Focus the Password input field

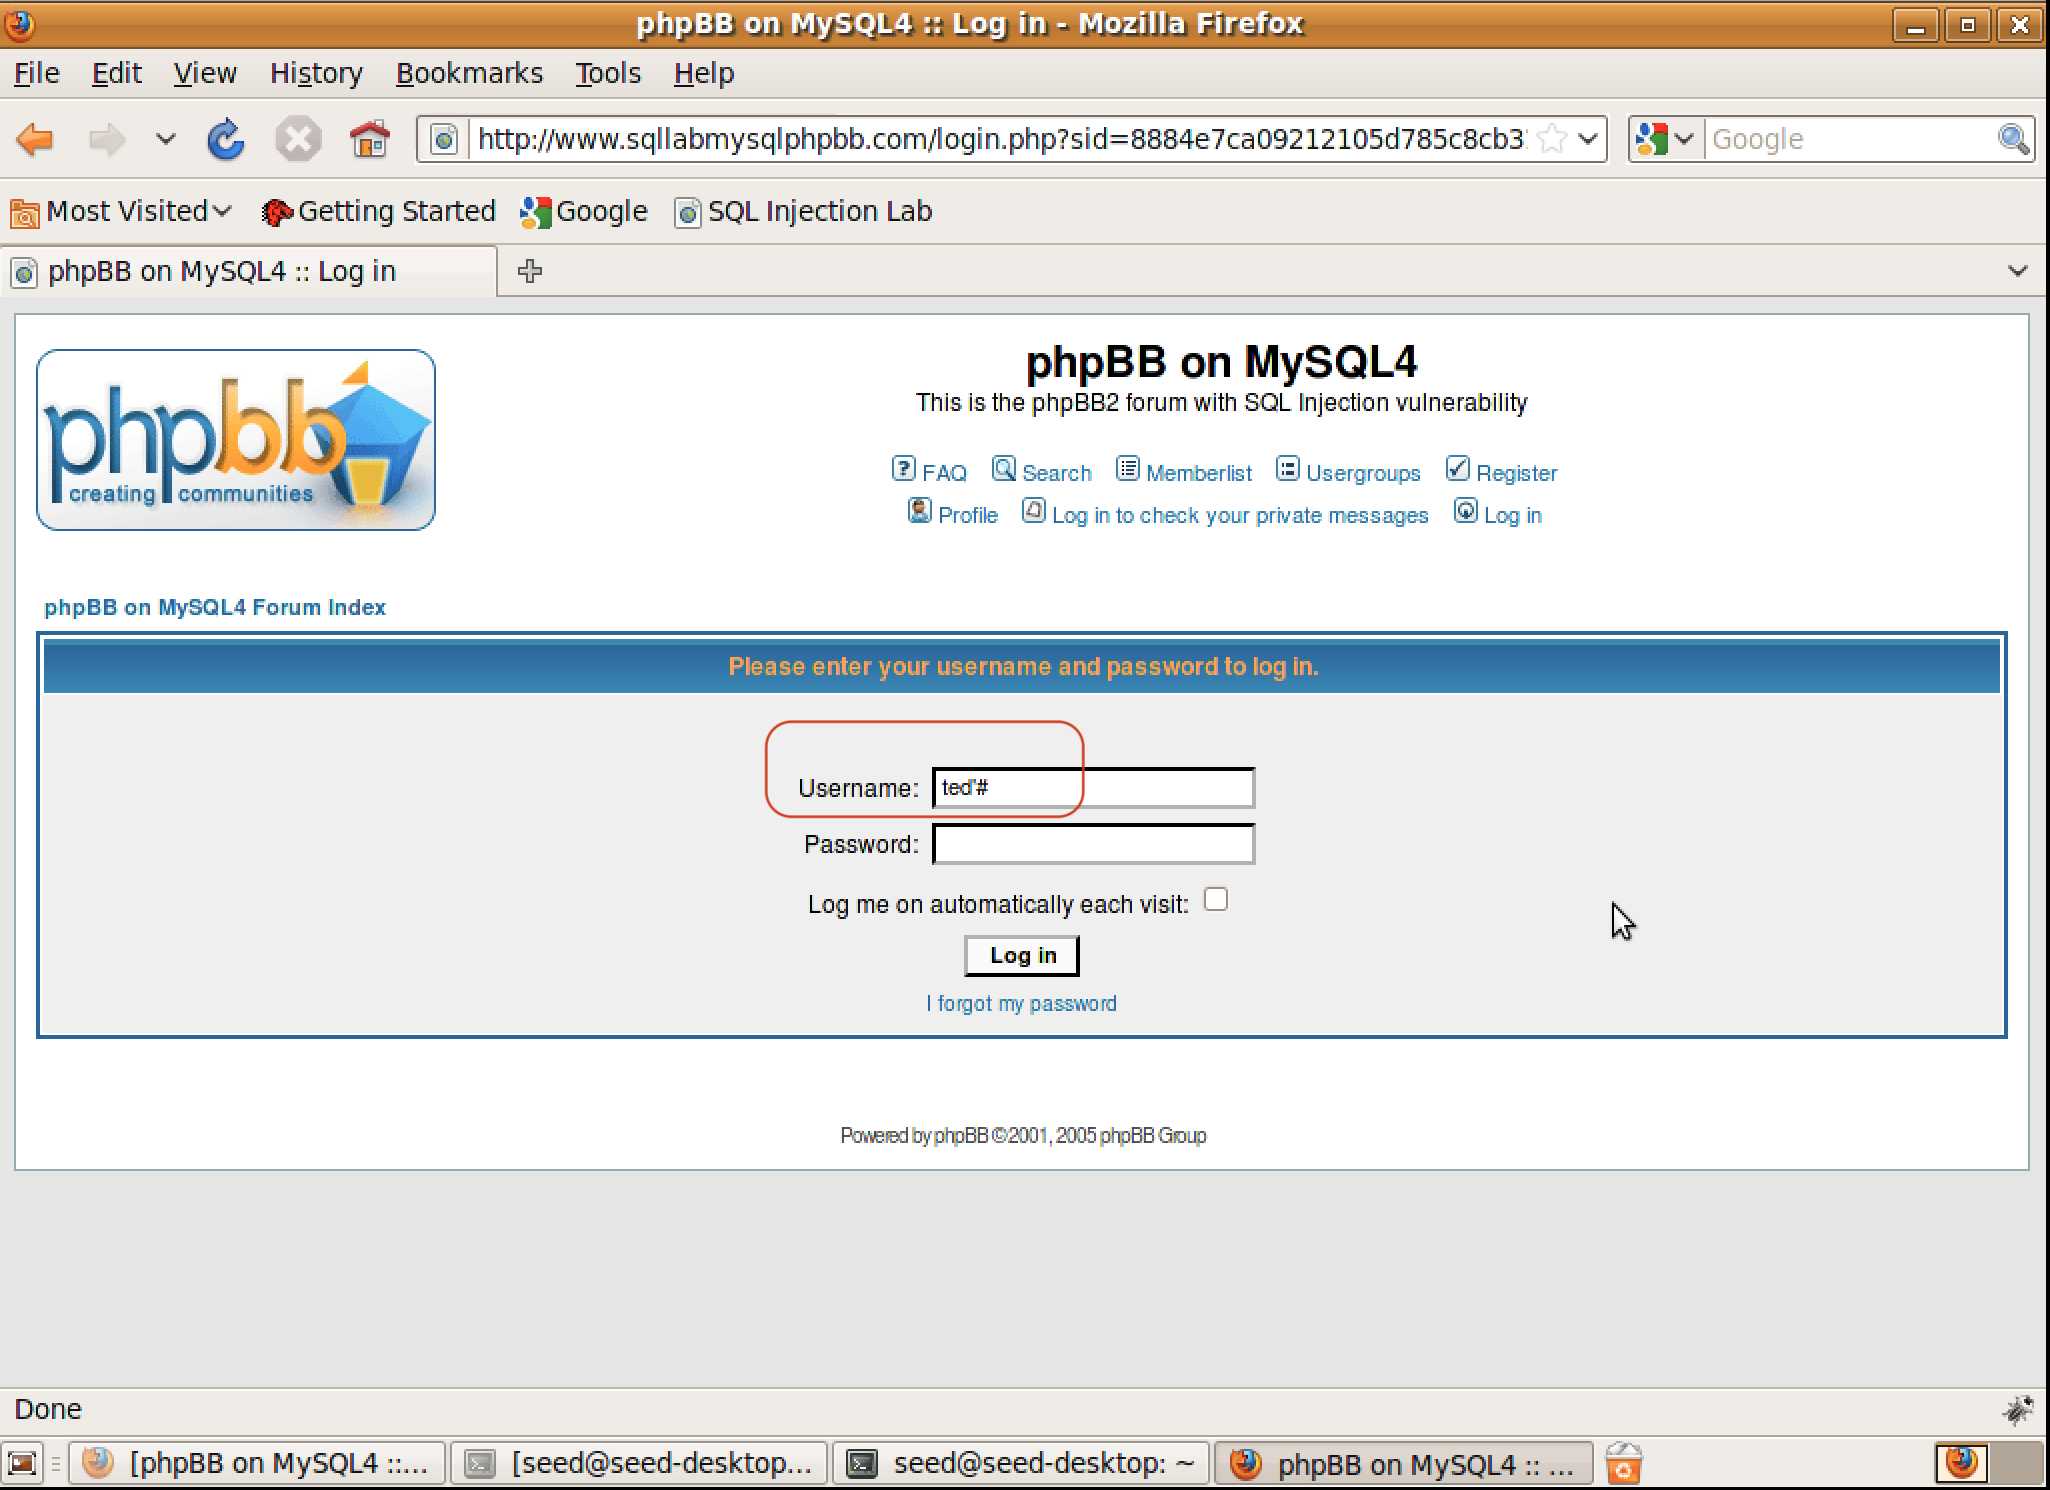(x=1093, y=844)
